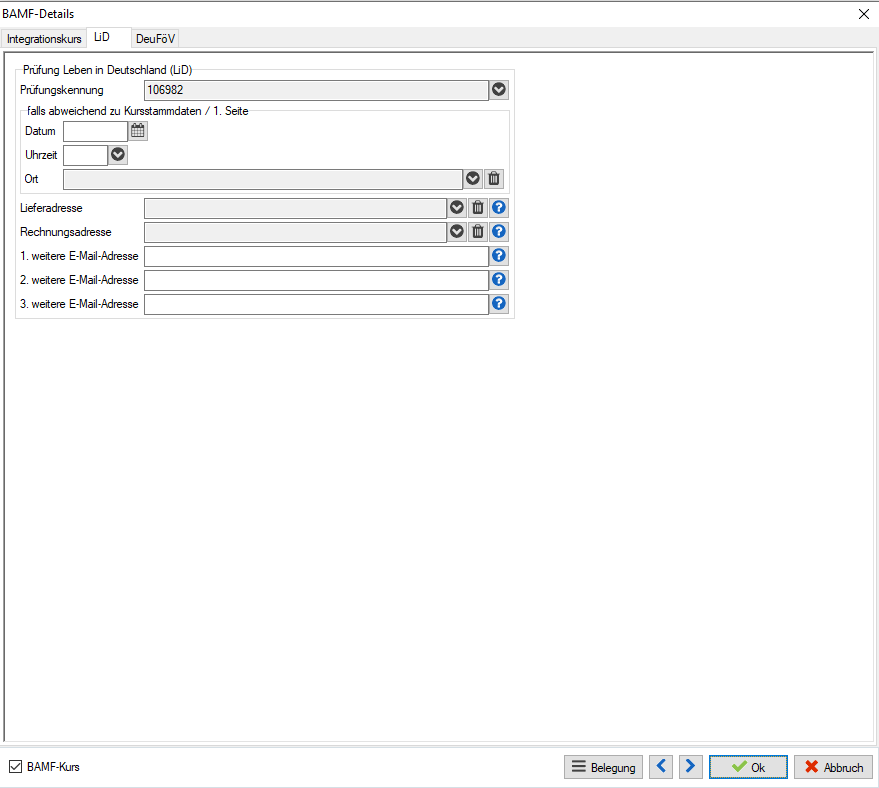Open the Uhrzeit dropdown
The image size is (879, 788).
coord(118,155)
